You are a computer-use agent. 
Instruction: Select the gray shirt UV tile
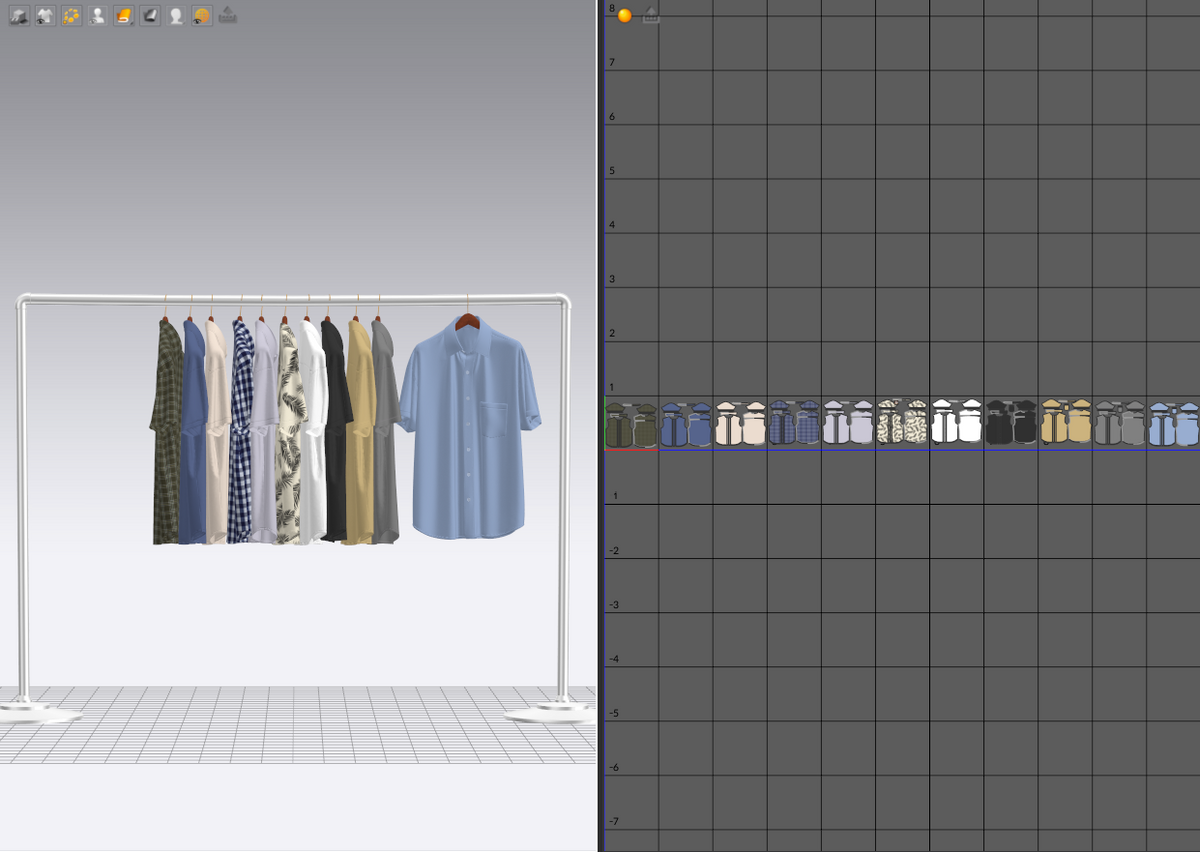(x=1119, y=423)
